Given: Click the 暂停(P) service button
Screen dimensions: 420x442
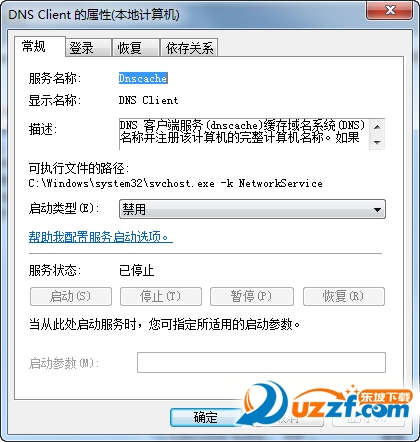Looking at the screenshot, I should pyautogui.click(x=252, y=296).
